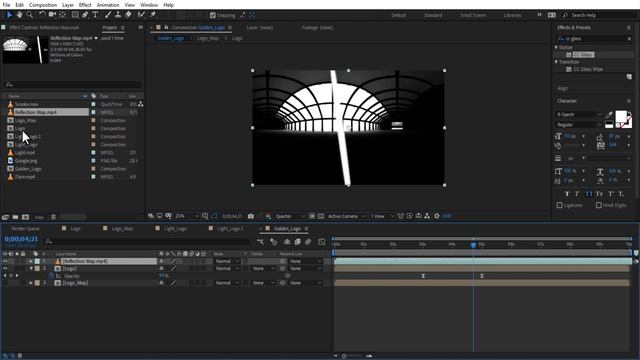Select the Libraries workspace

click(x=512, y=15)
